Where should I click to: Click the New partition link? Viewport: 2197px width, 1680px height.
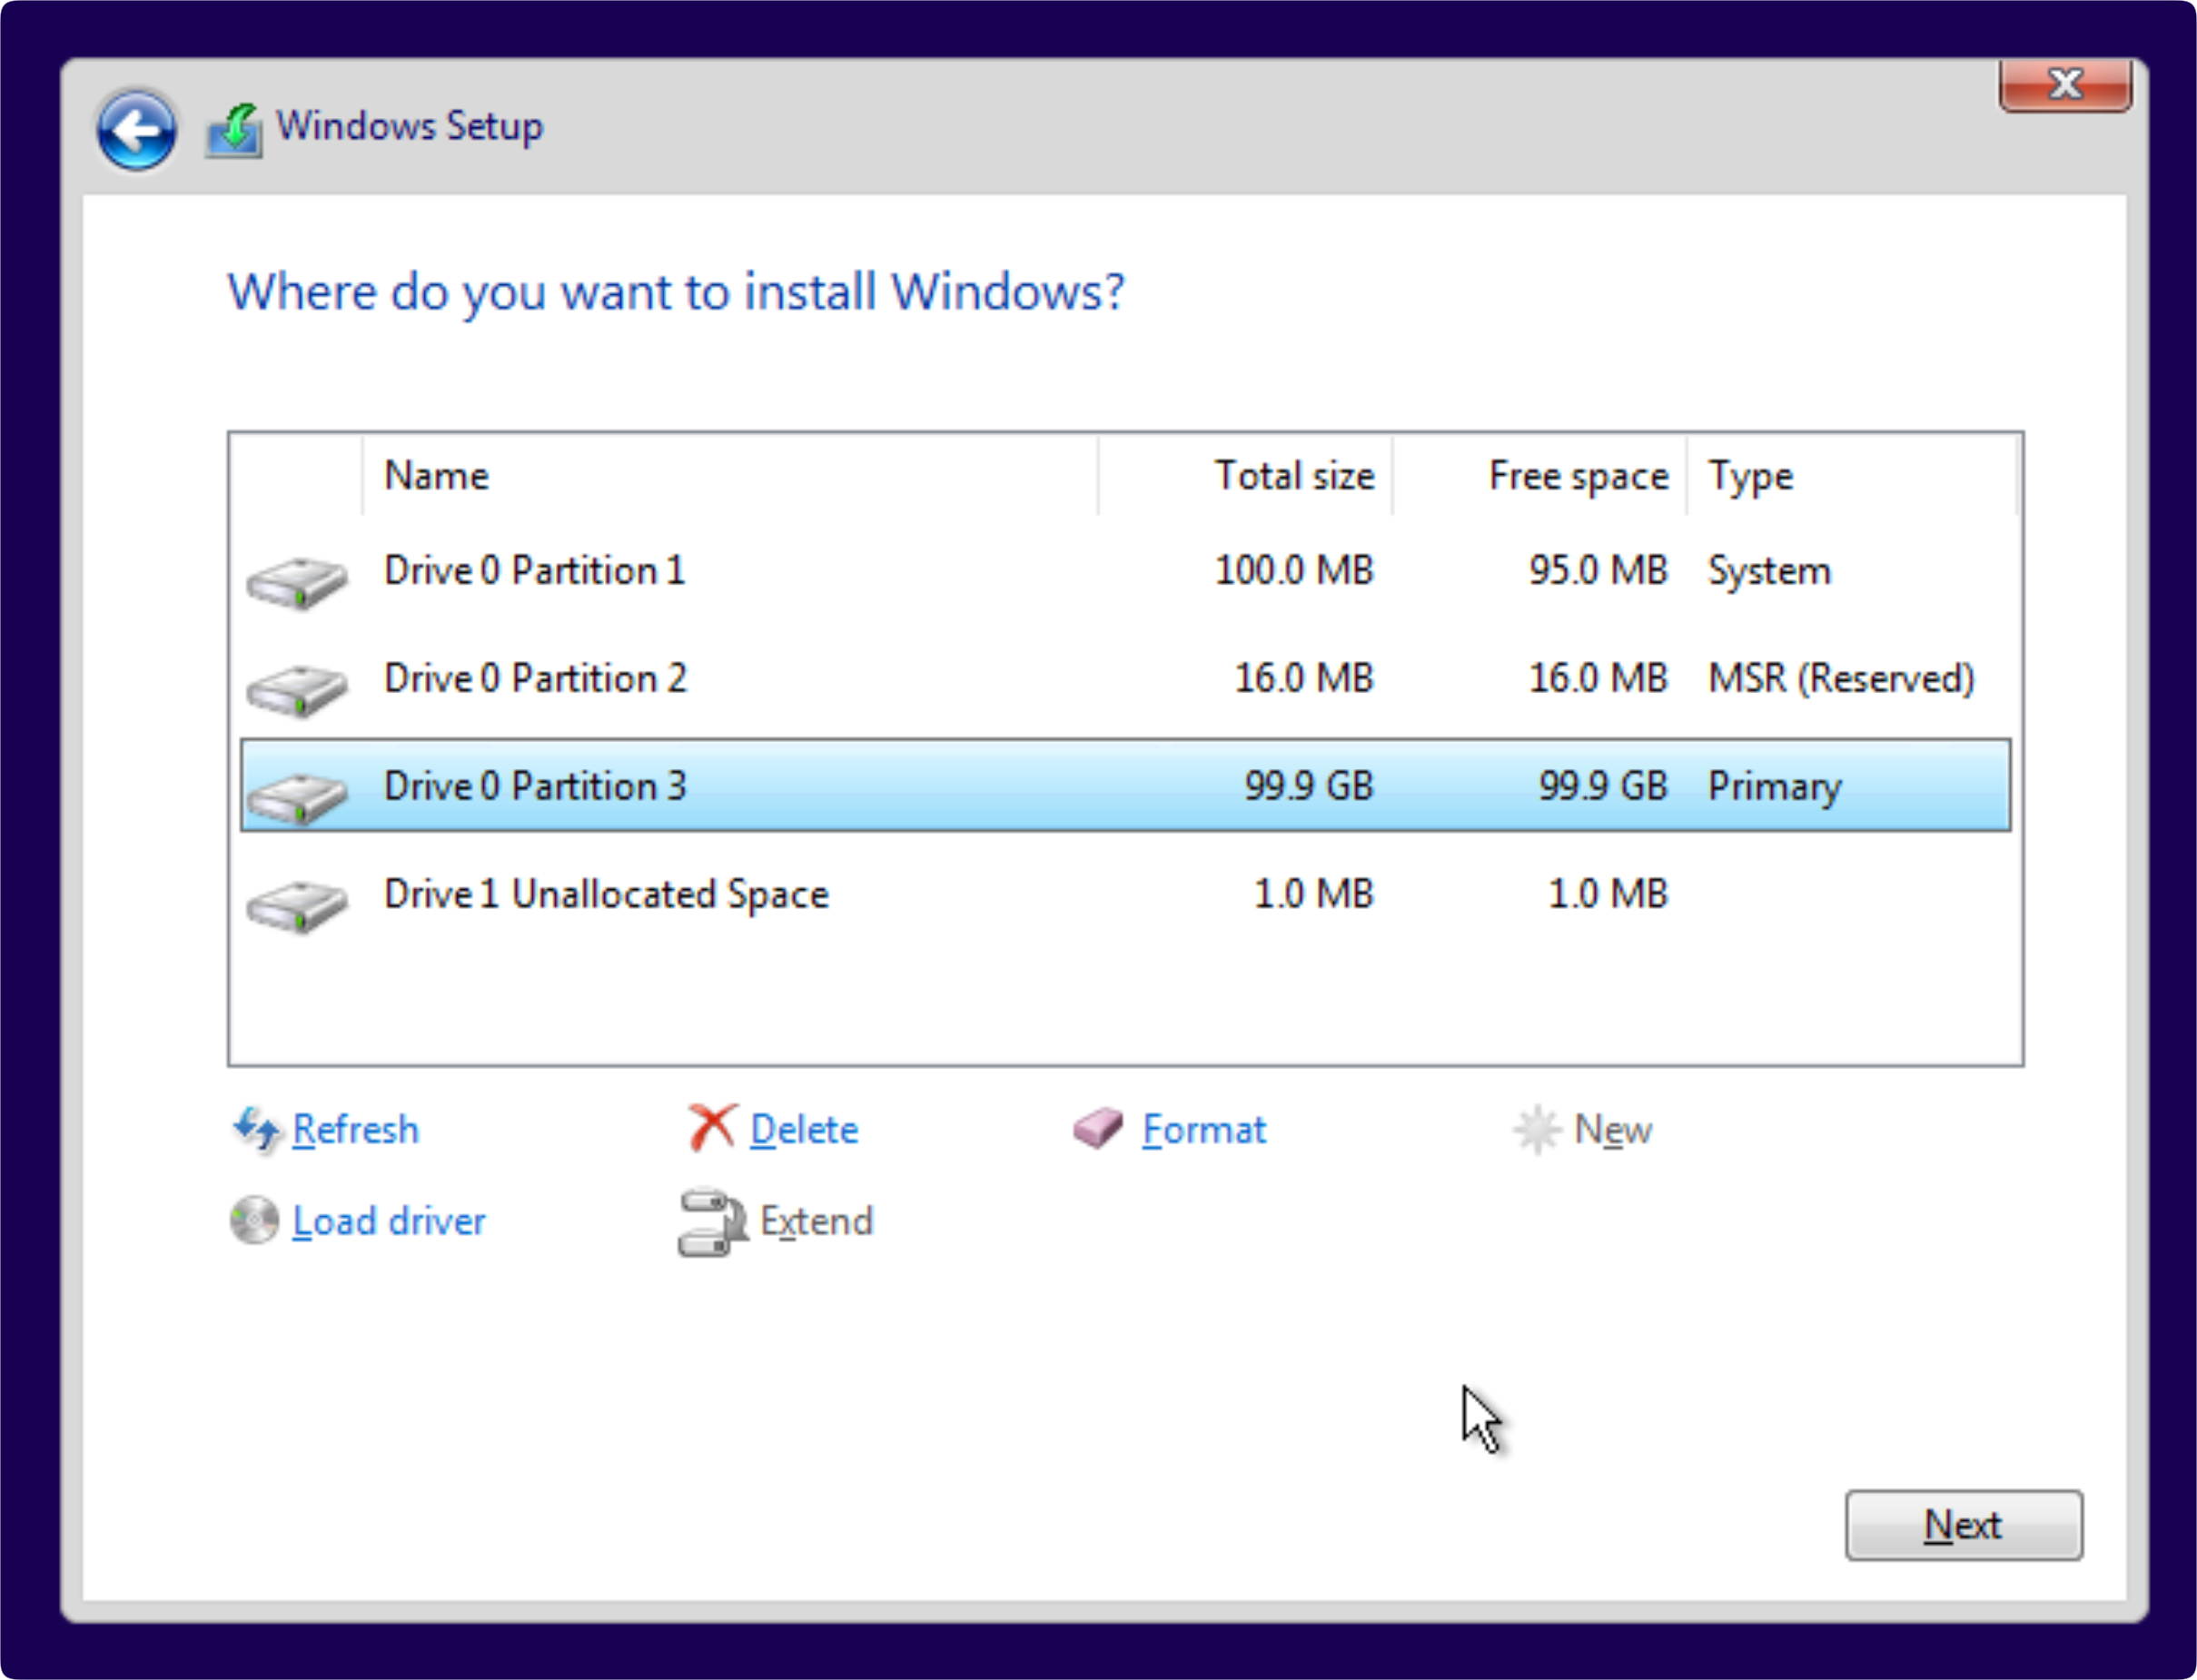point(1613,1130)
